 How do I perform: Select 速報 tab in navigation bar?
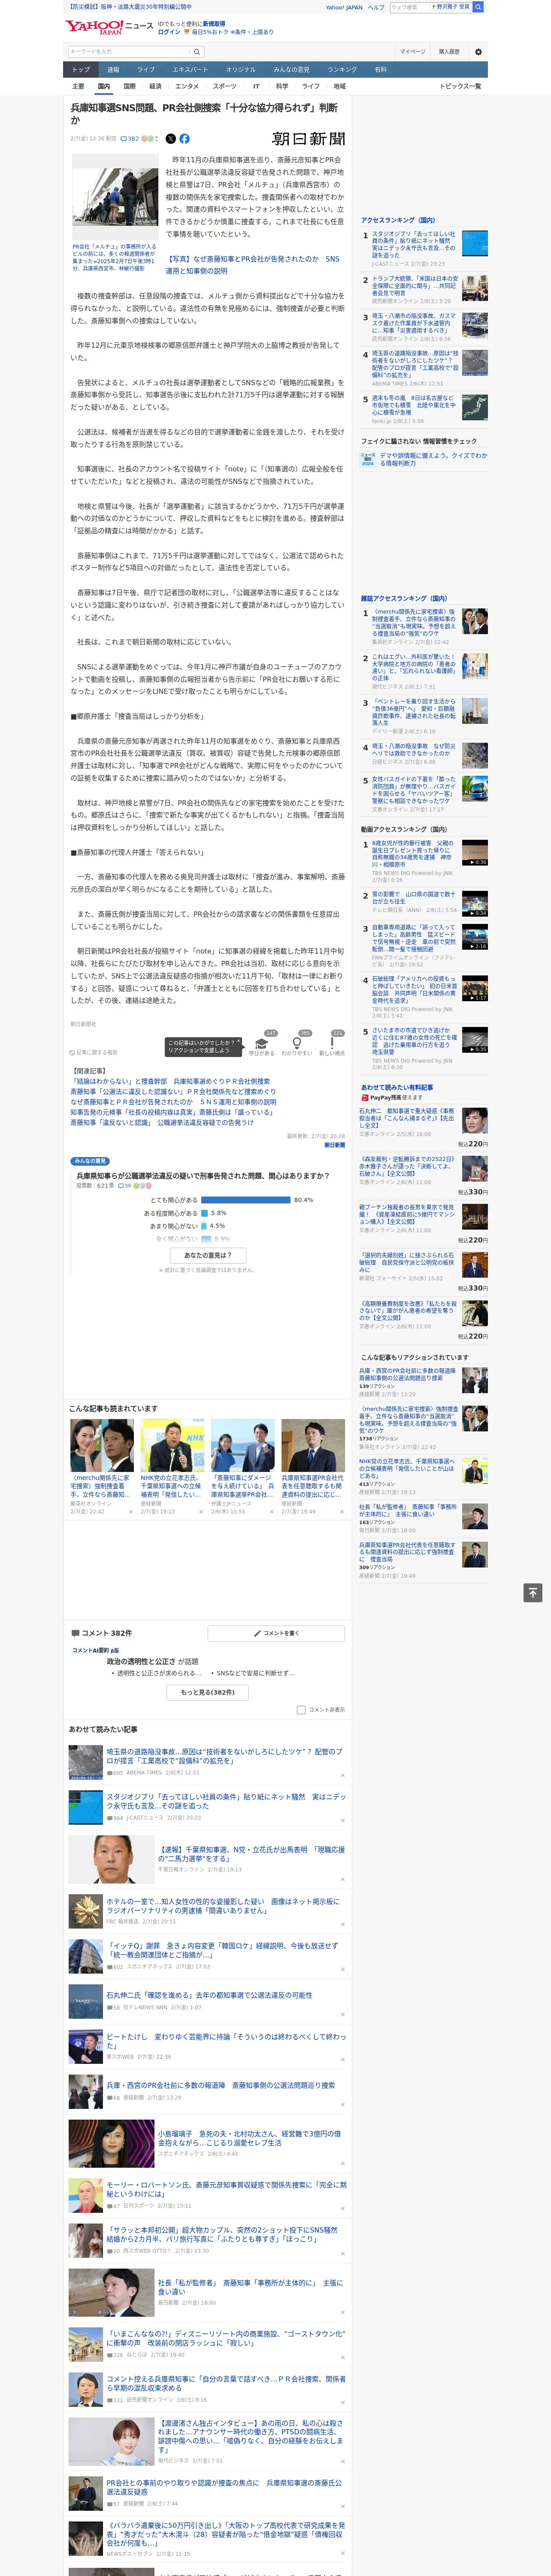pos(113,69)
